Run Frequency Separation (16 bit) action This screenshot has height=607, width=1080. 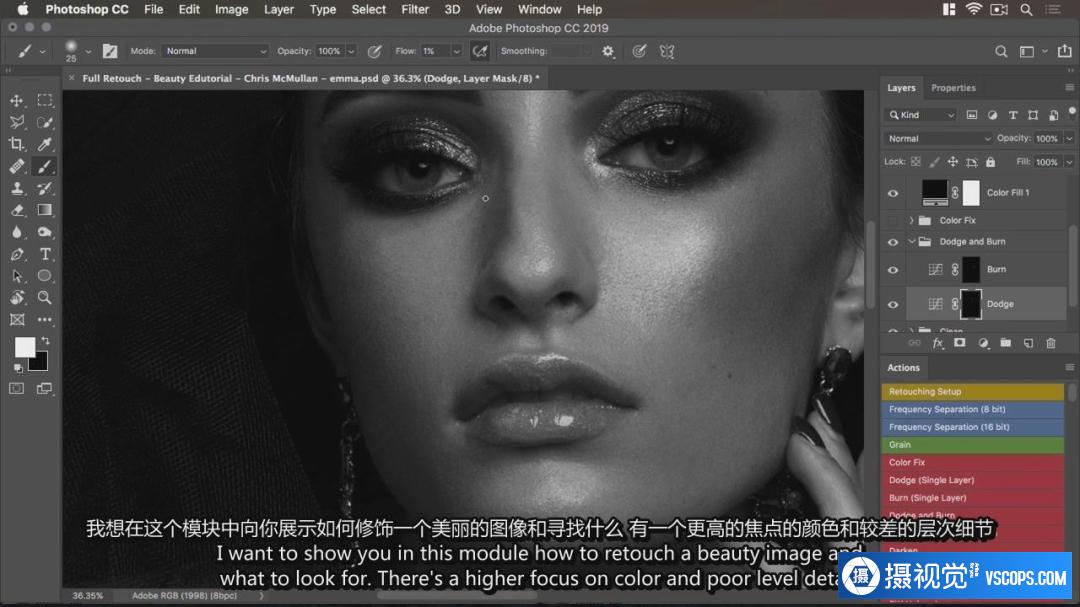tap(973, 427)
